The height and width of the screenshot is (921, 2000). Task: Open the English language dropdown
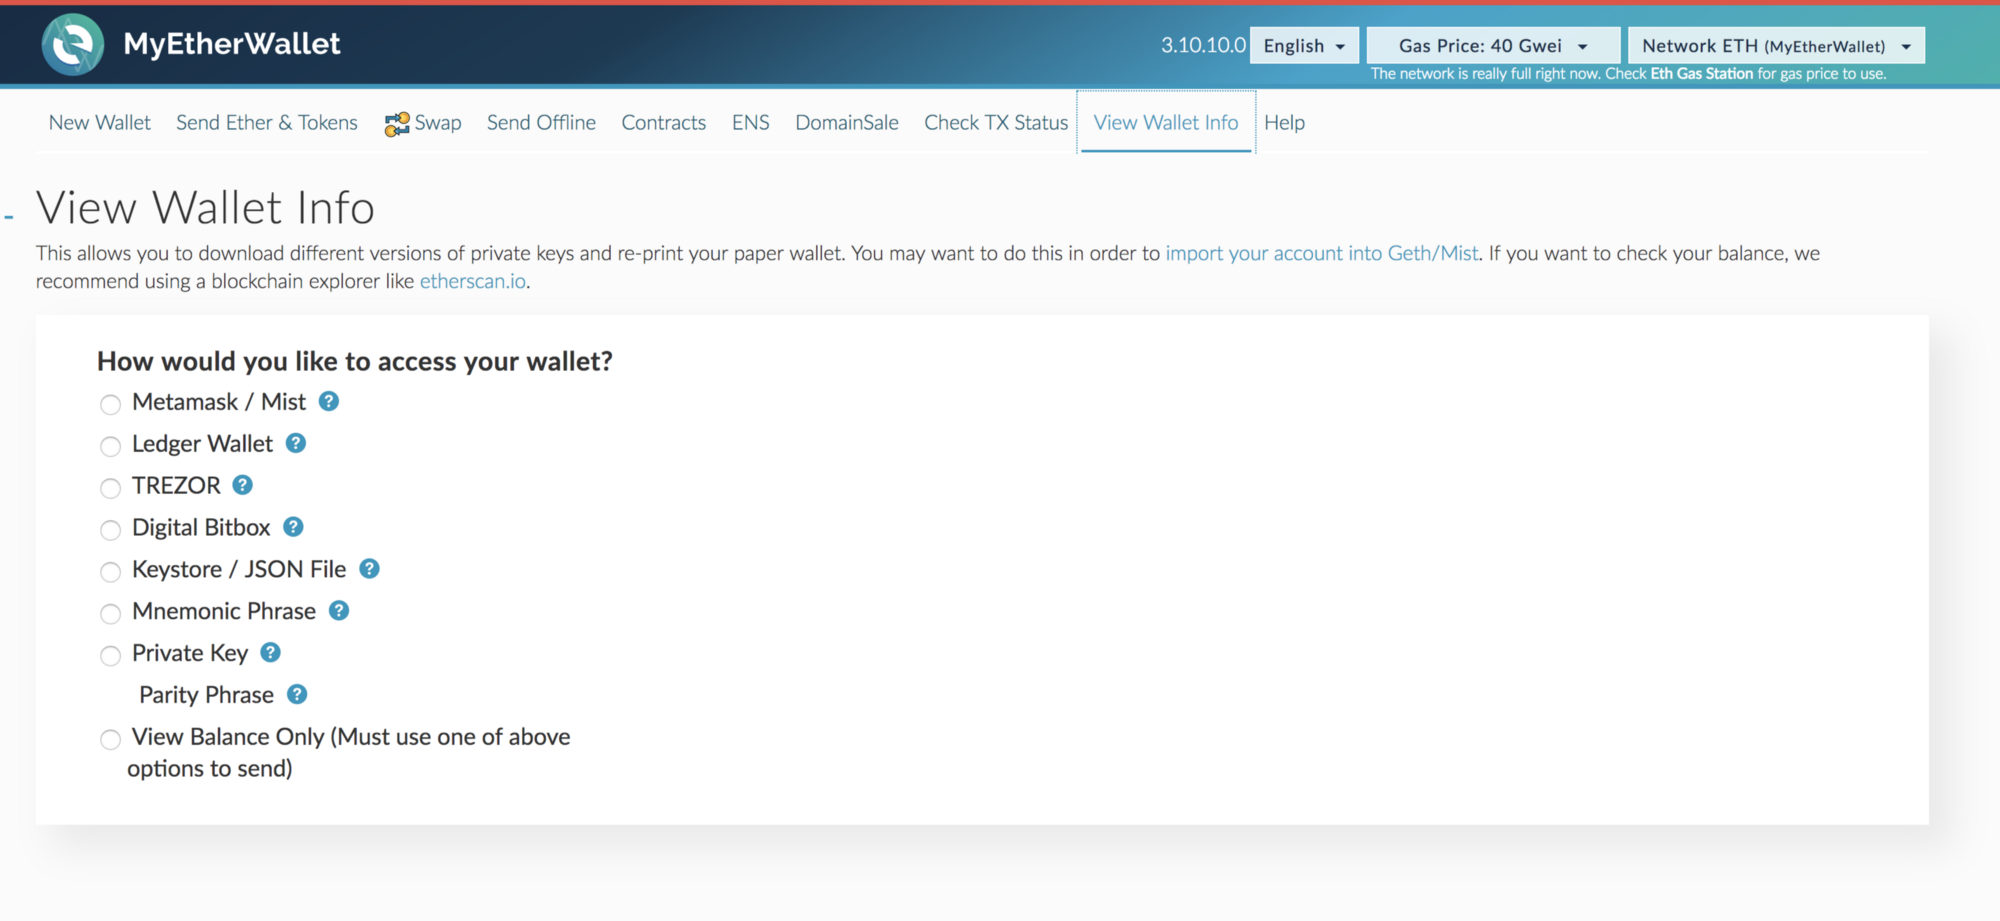coord(1304,46)
